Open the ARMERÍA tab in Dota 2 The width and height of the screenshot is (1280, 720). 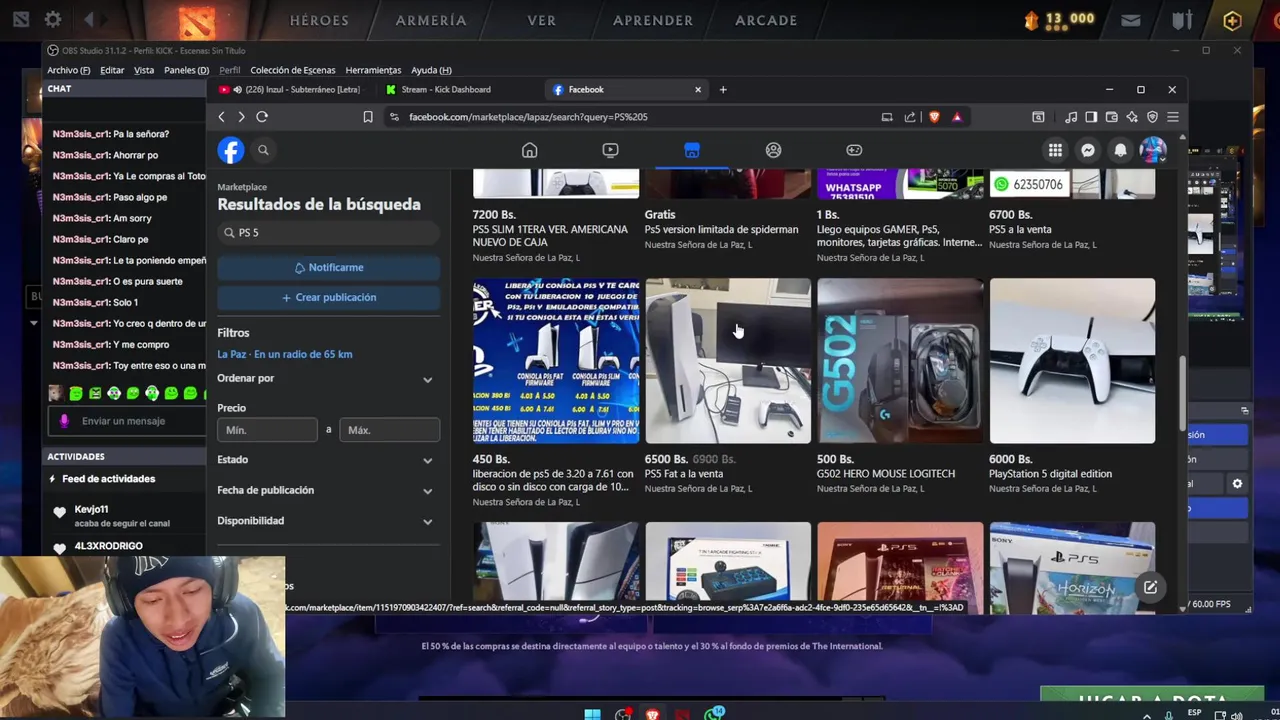(x=431, y=20)
